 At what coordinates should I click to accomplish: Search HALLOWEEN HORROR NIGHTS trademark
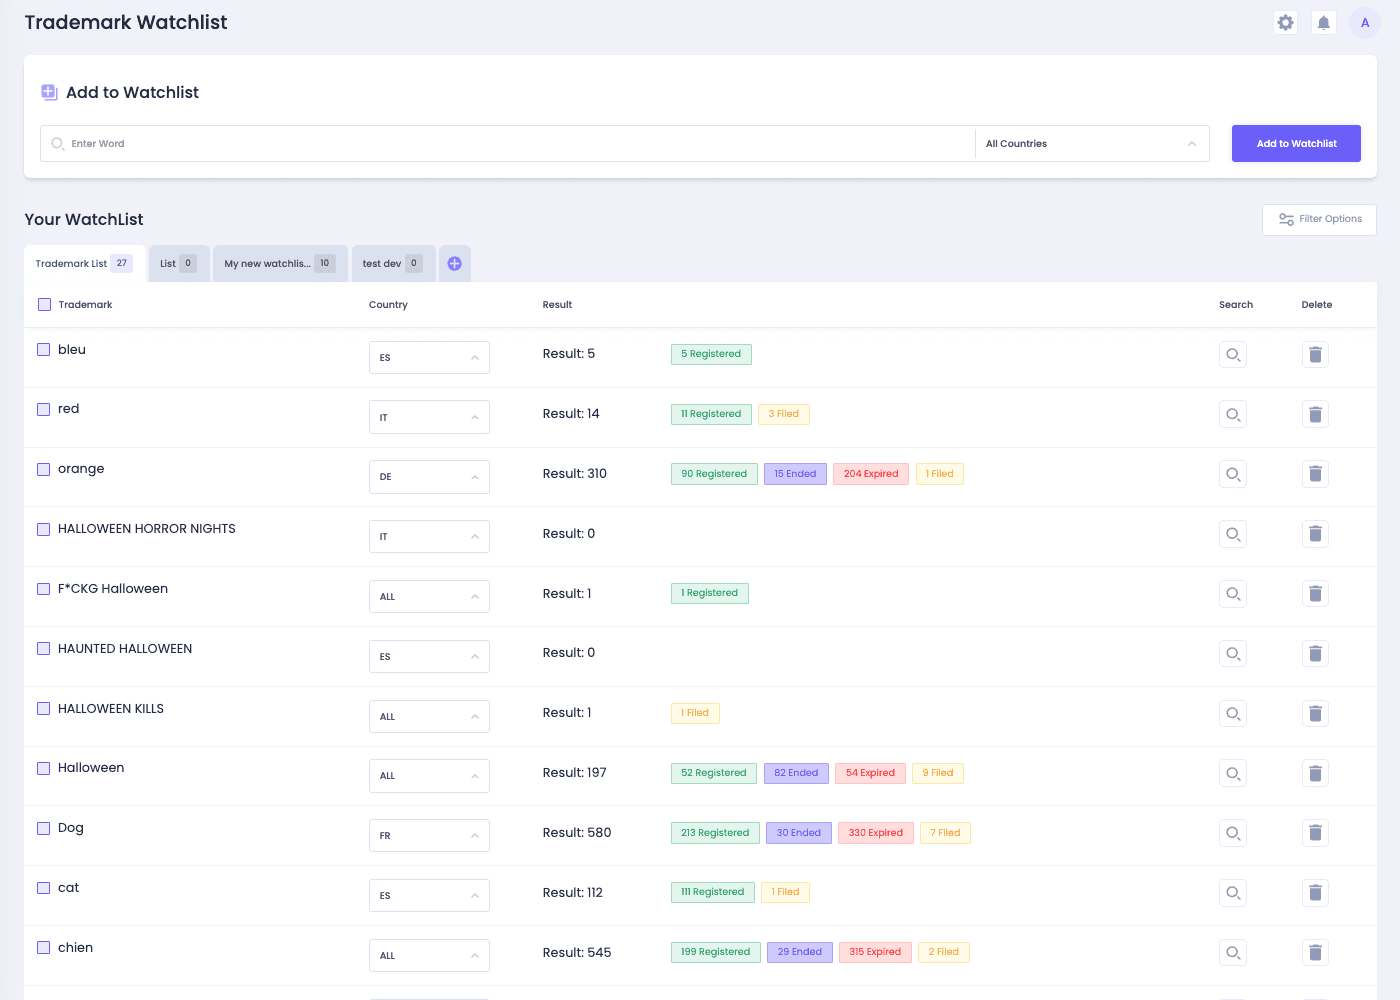(1233, 534)
